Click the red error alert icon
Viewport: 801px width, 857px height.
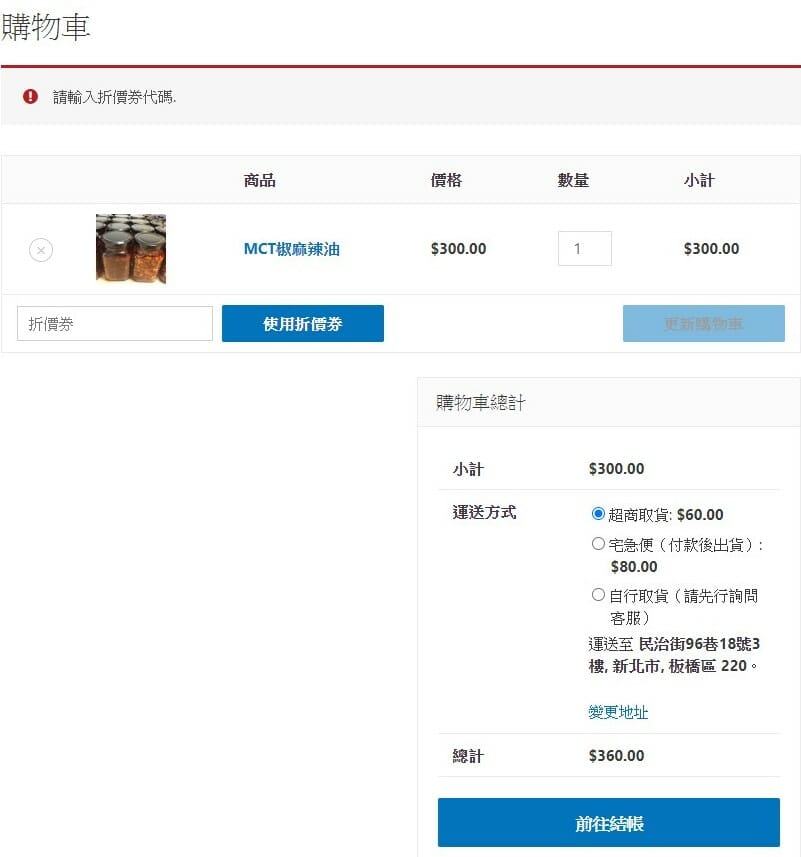(30, 96)
